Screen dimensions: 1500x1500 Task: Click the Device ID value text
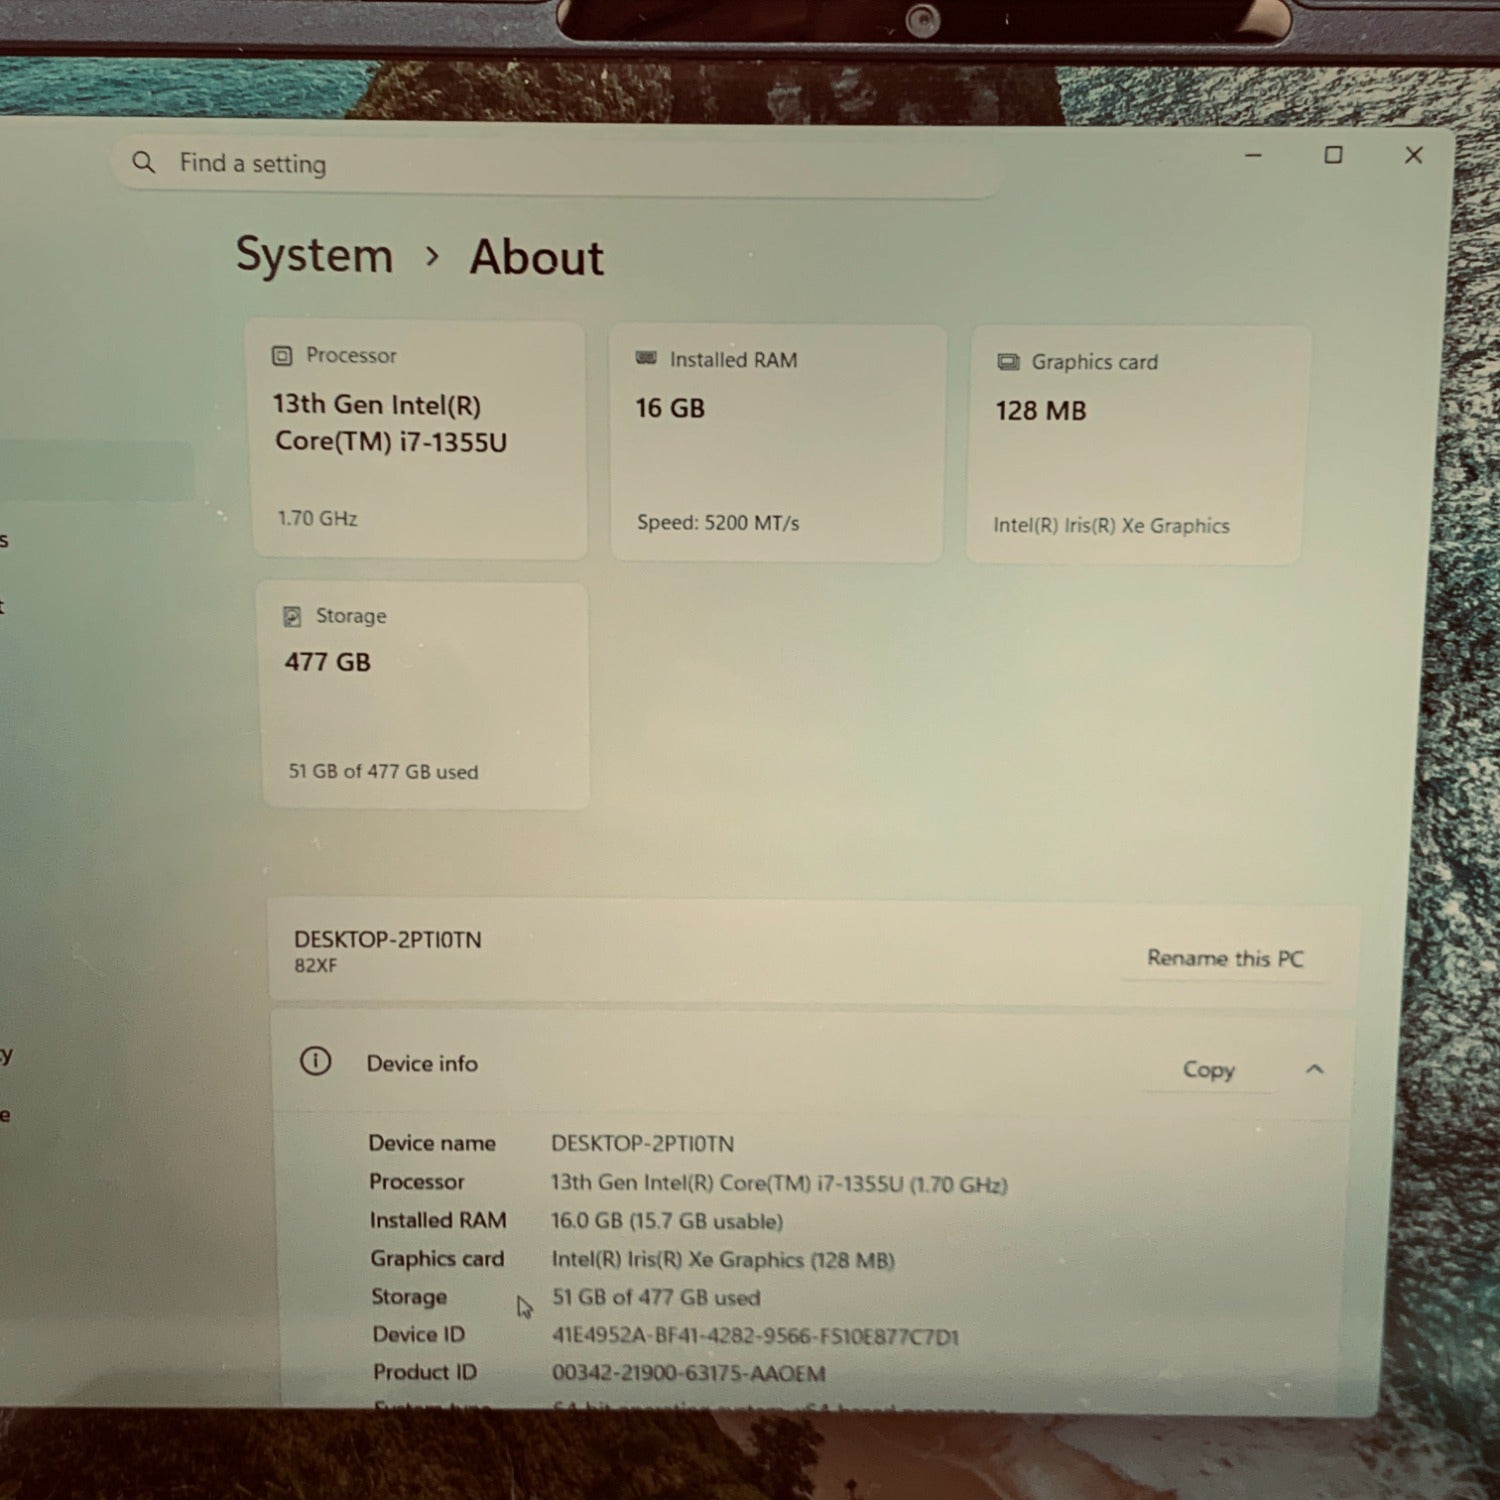(756, 1336)
